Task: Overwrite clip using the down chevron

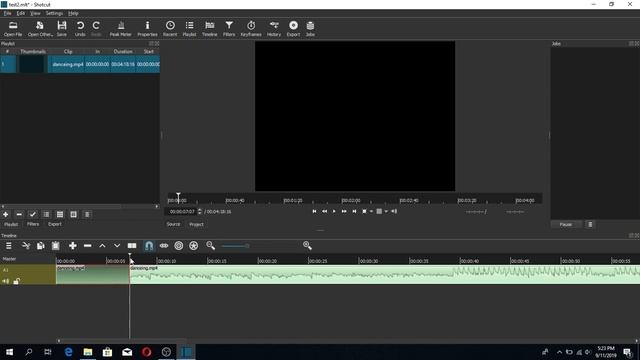Action: click(x=117, y=246)
